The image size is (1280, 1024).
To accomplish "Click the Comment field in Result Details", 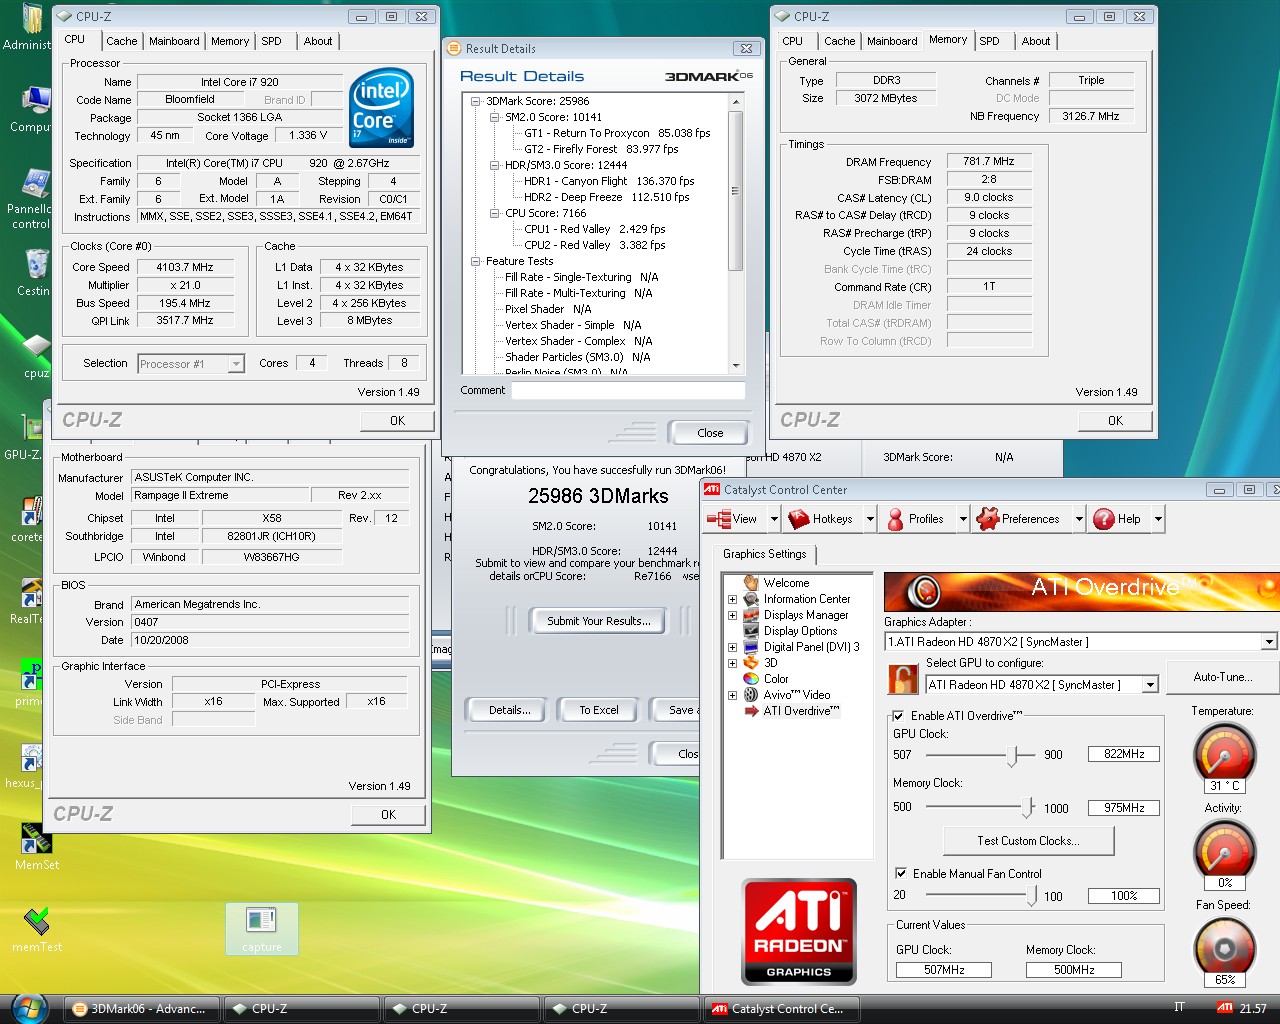I will (628, 391).
